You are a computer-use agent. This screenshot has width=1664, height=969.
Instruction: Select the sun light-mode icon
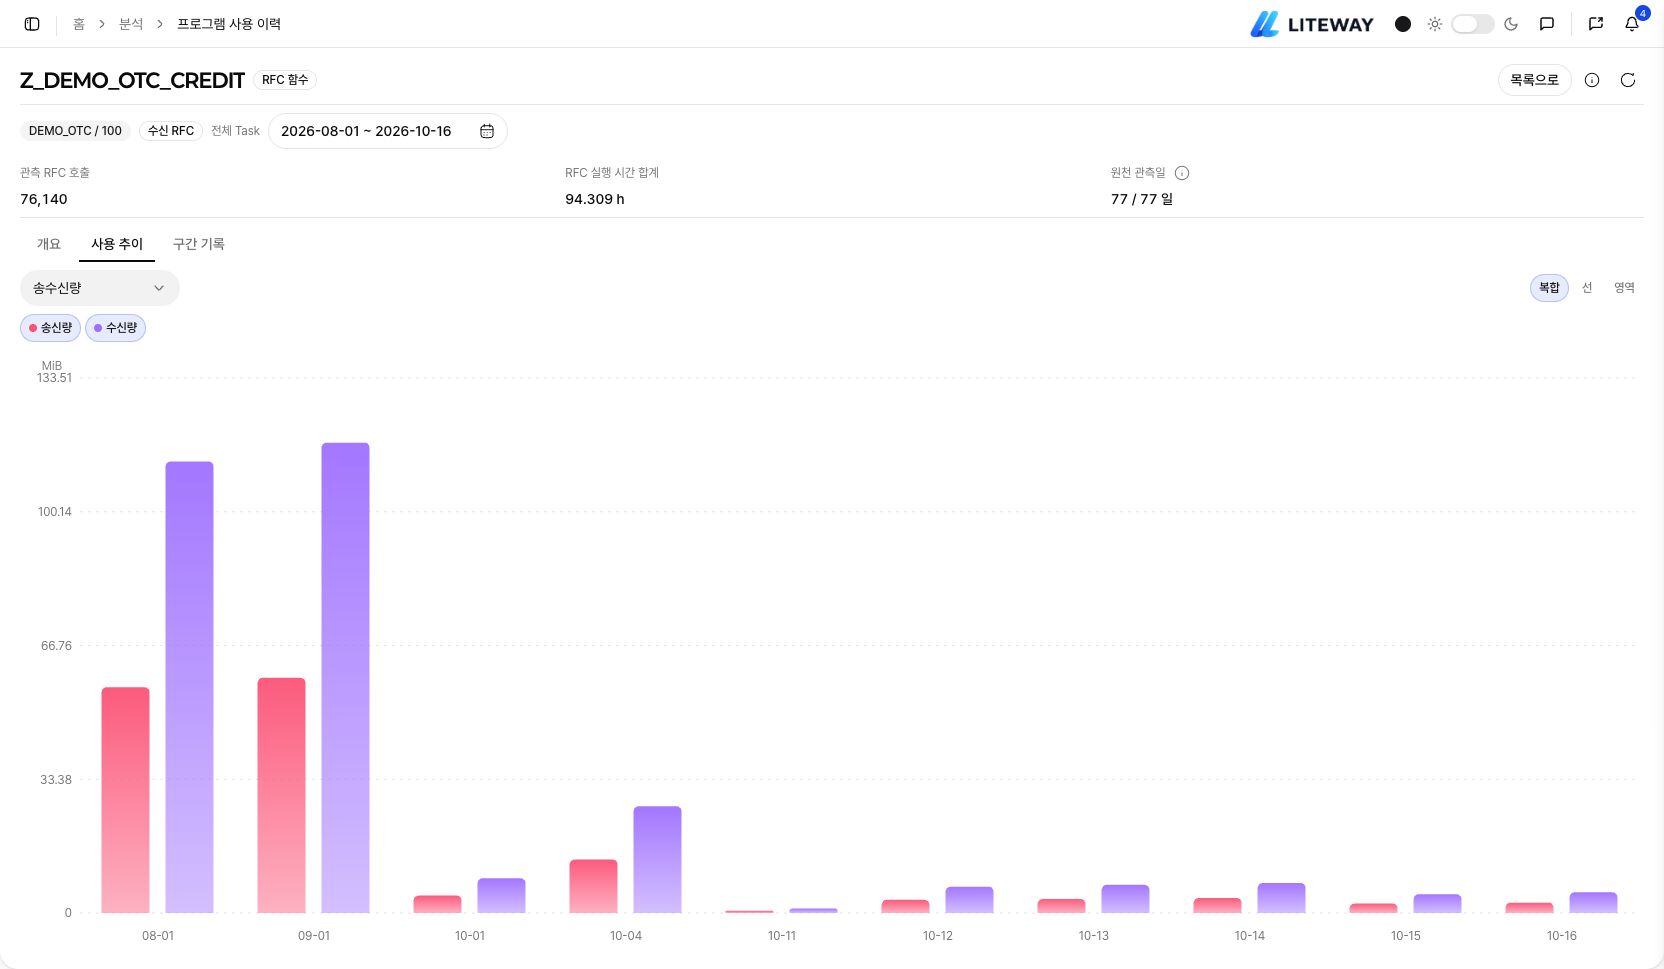click(1435, 24)
